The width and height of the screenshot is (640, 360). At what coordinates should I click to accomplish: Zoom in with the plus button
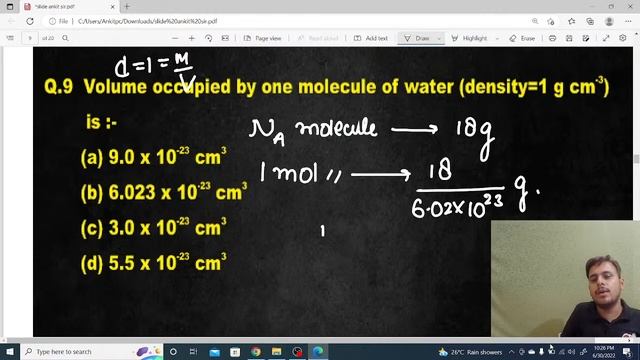click(191, 38)
